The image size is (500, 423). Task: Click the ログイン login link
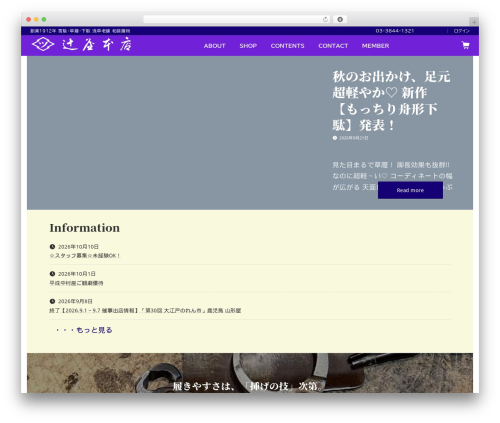click(x=461, y=31)
